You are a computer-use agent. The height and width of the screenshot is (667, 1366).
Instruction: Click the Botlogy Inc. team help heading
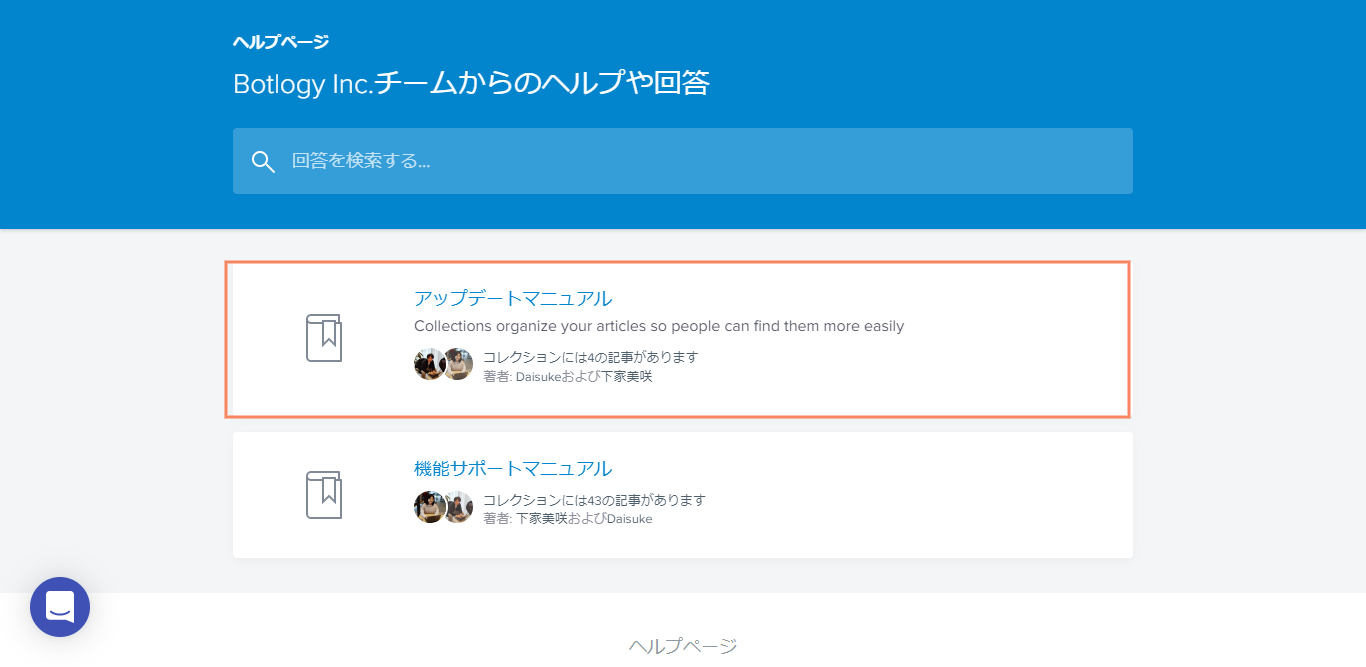[x=471, y=83]
